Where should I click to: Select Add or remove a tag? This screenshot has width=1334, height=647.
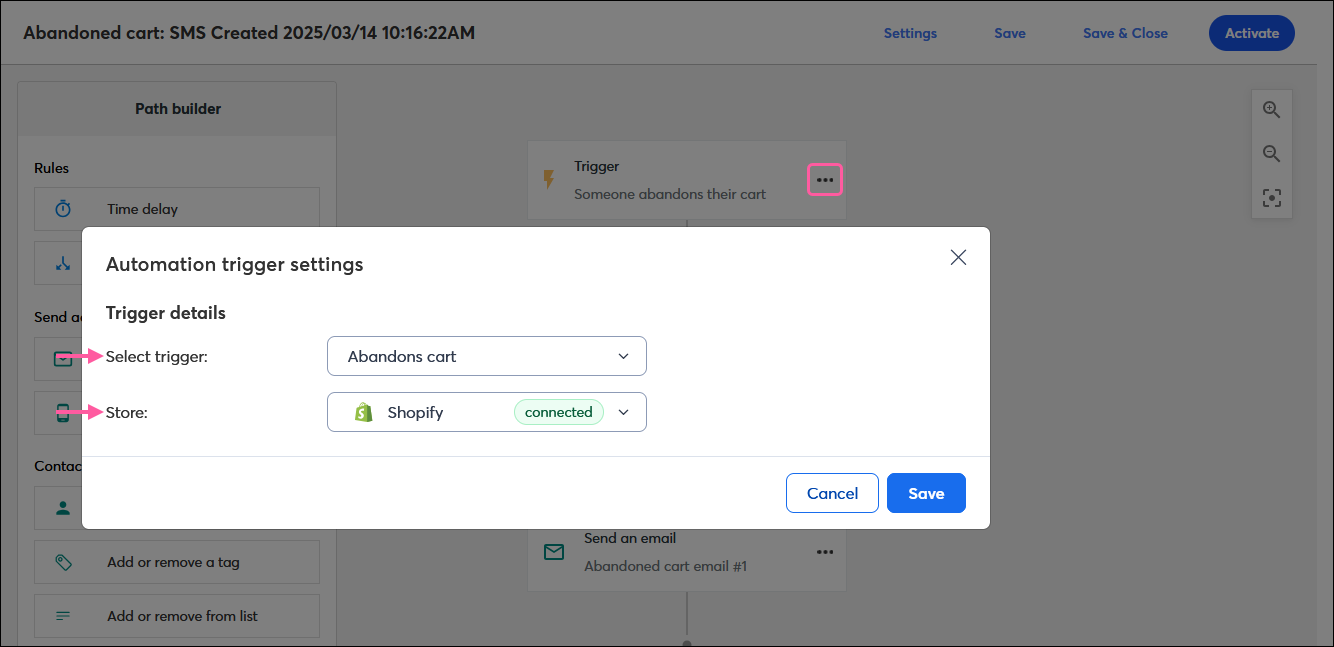(177, 562)
